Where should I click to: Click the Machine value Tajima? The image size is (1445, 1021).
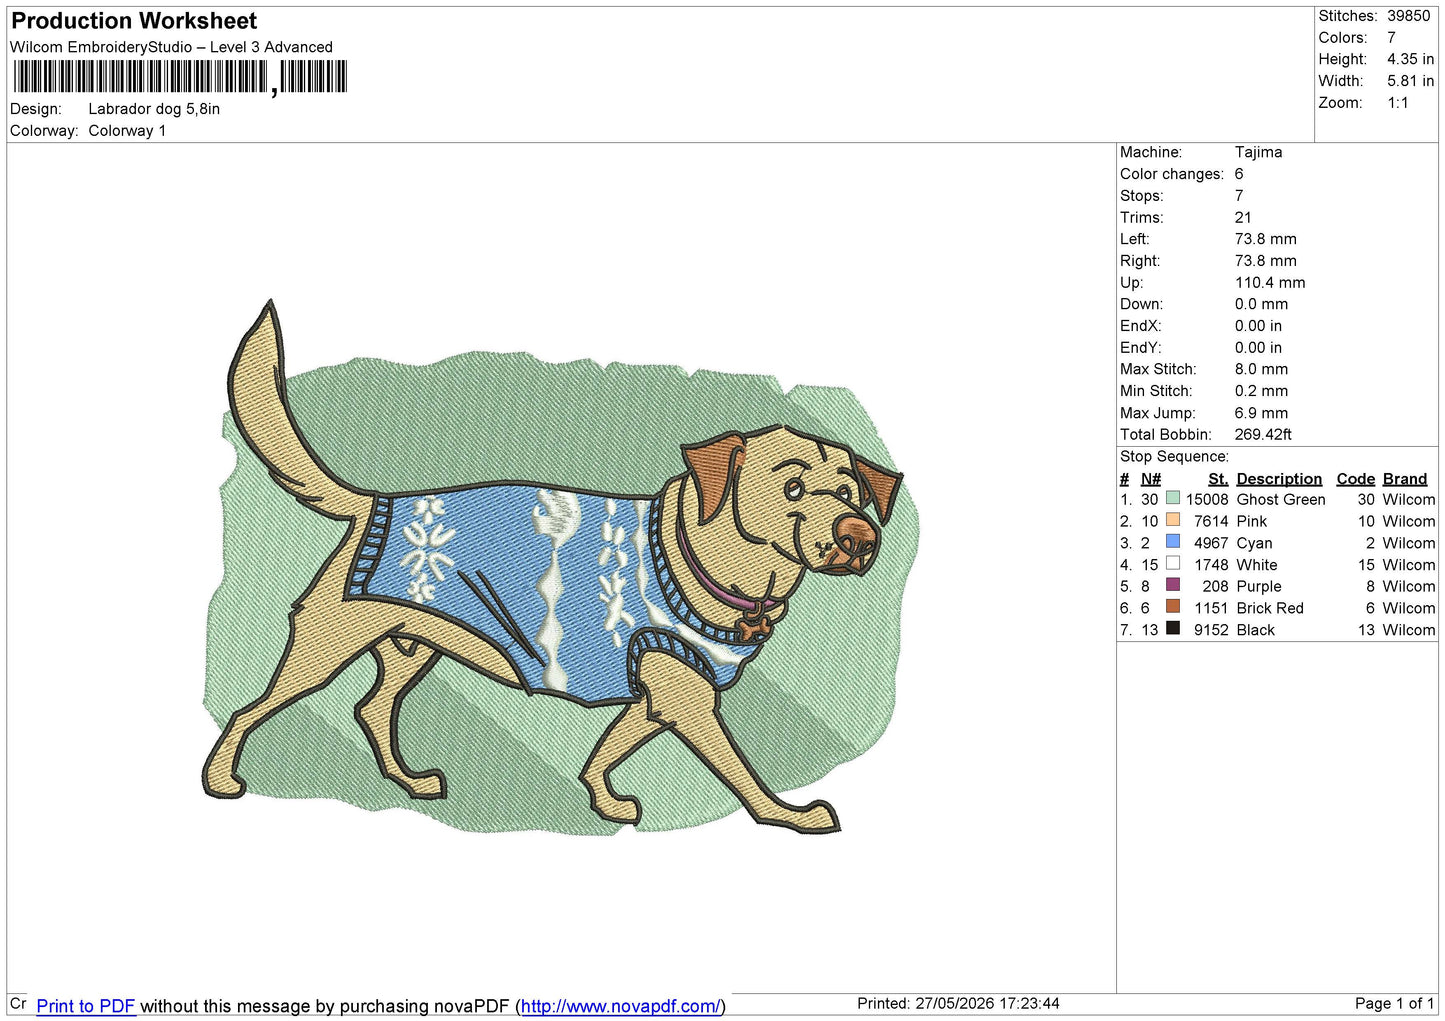tap(1258, 152)
